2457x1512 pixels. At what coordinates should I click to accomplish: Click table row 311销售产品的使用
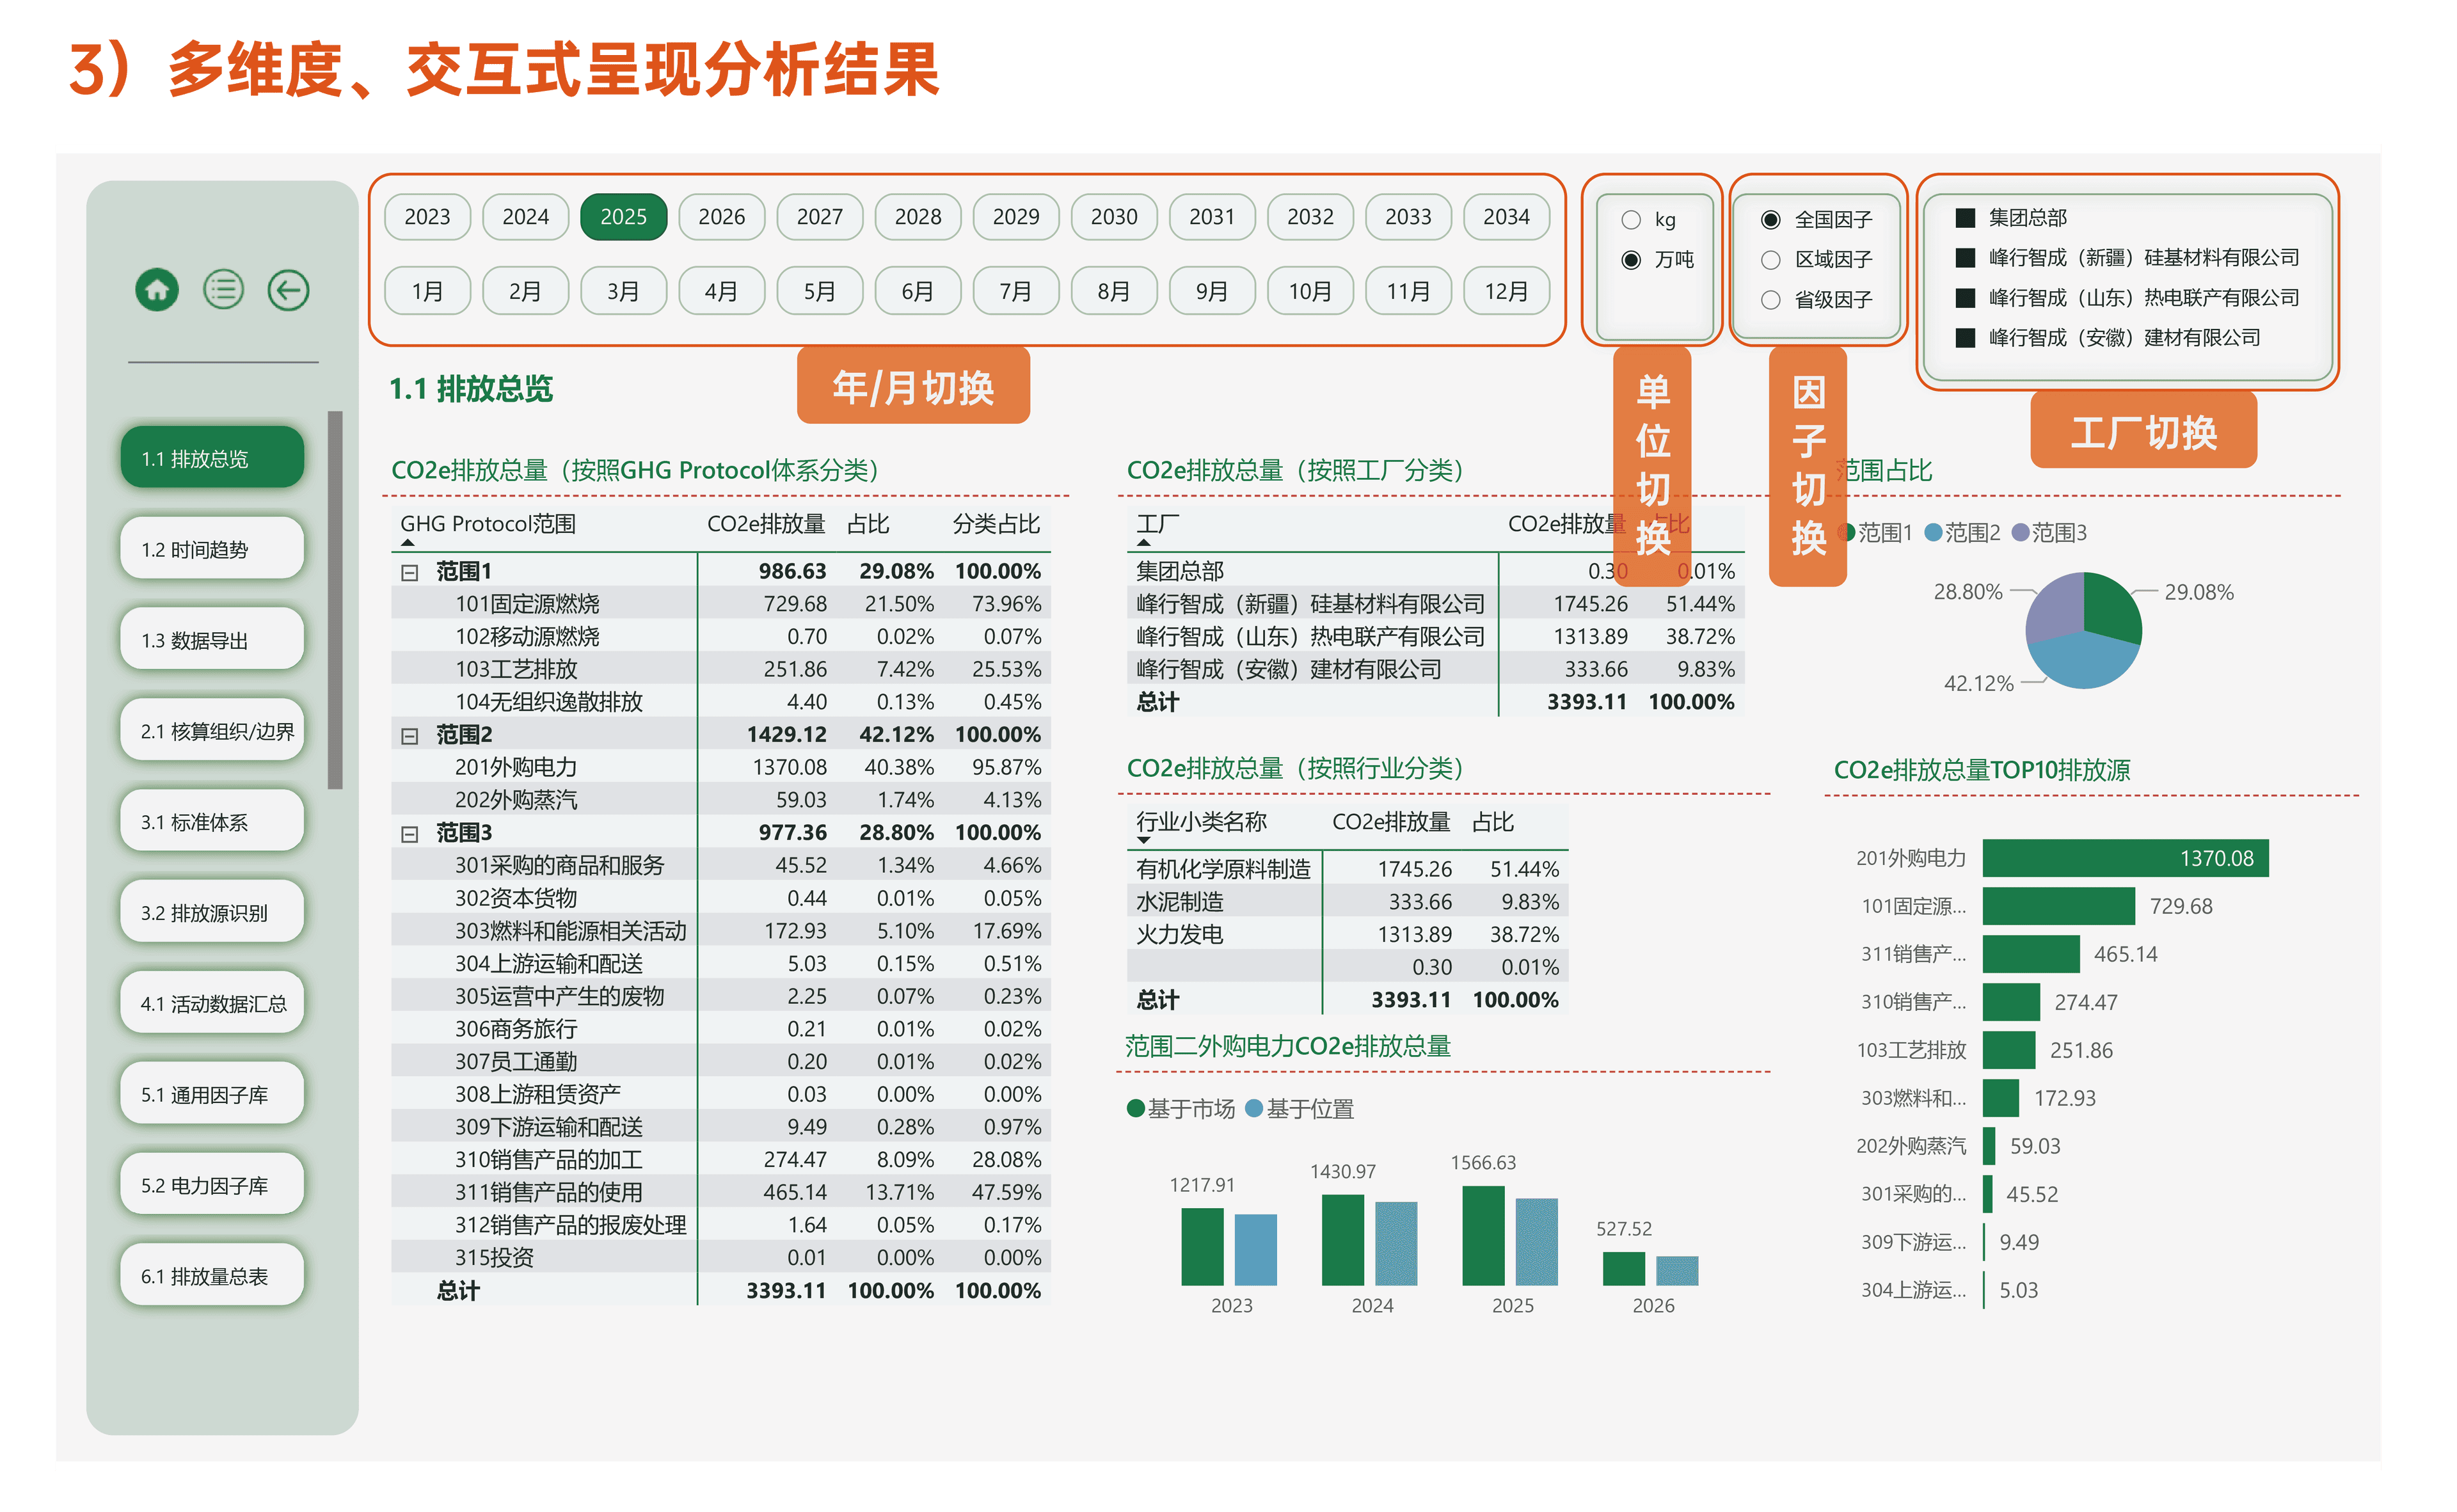tap(720, 1193)
